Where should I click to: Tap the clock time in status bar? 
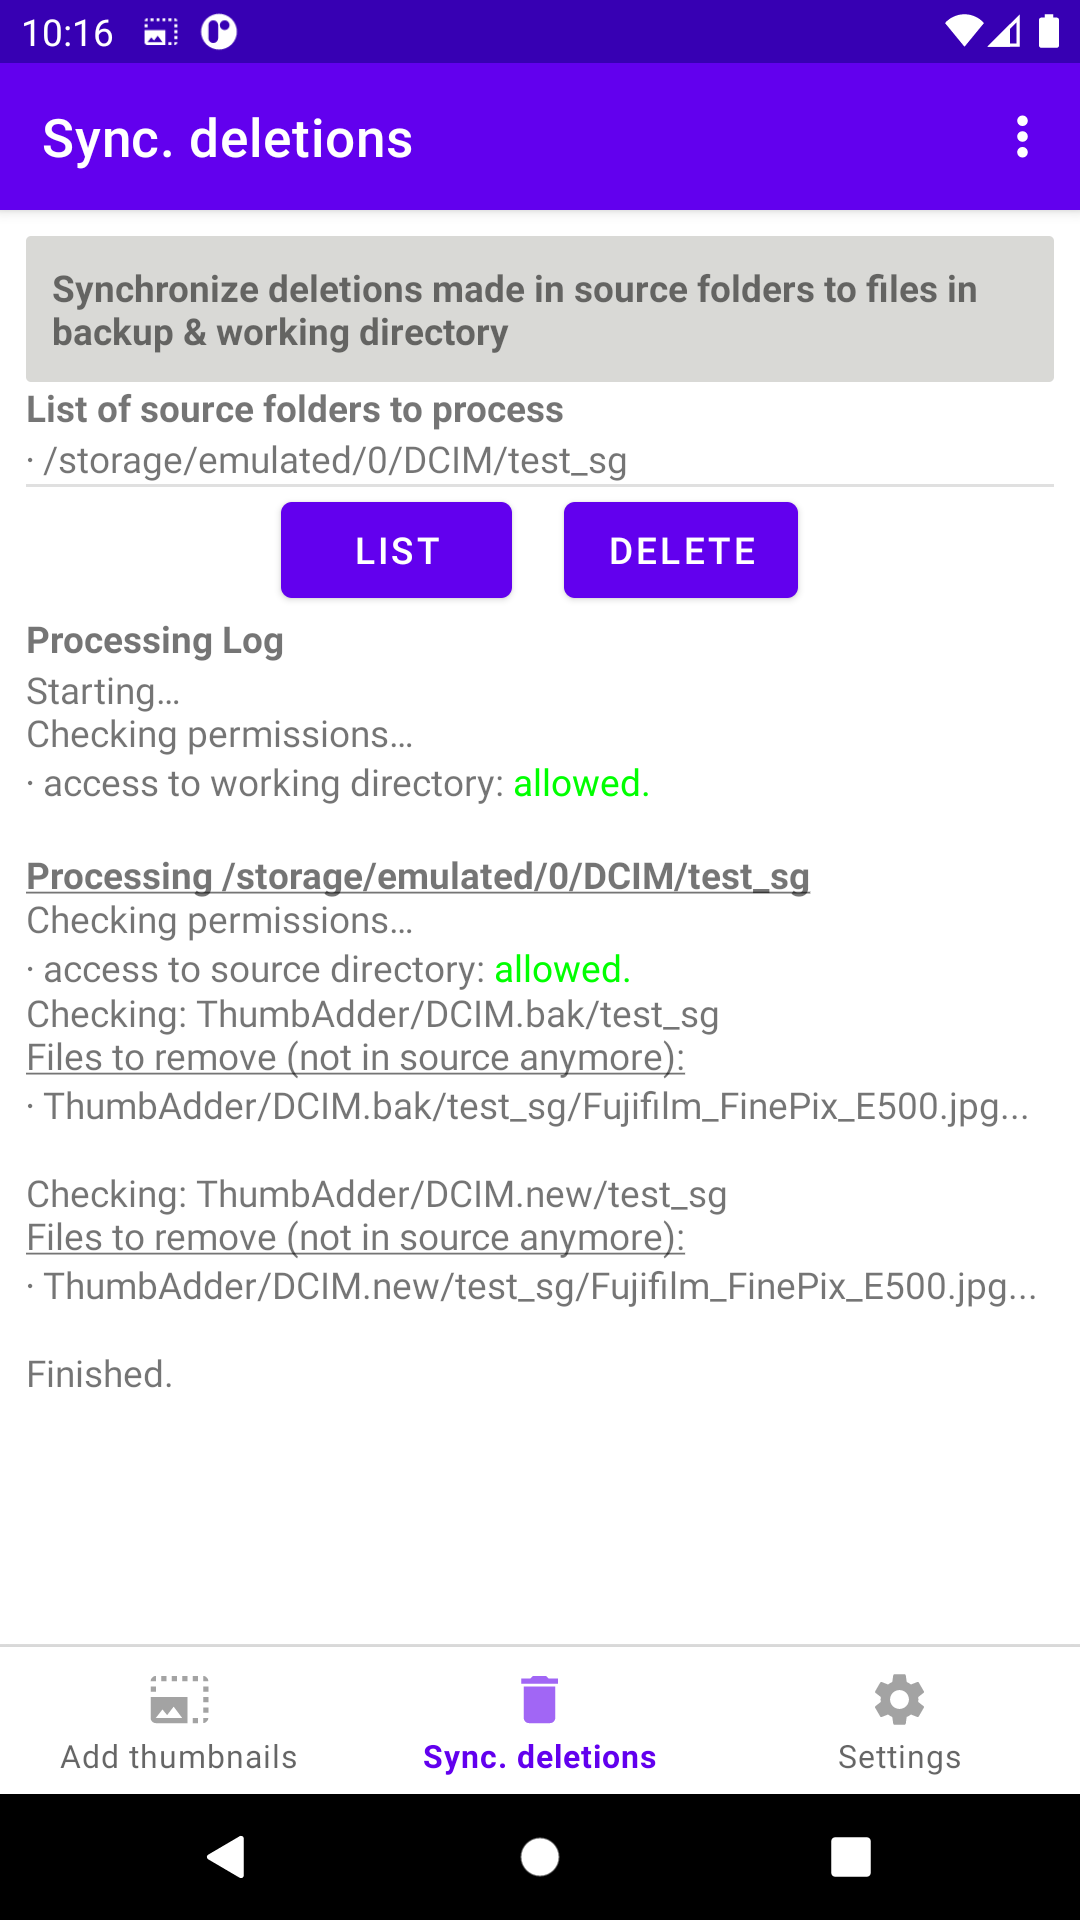point(68,33)
